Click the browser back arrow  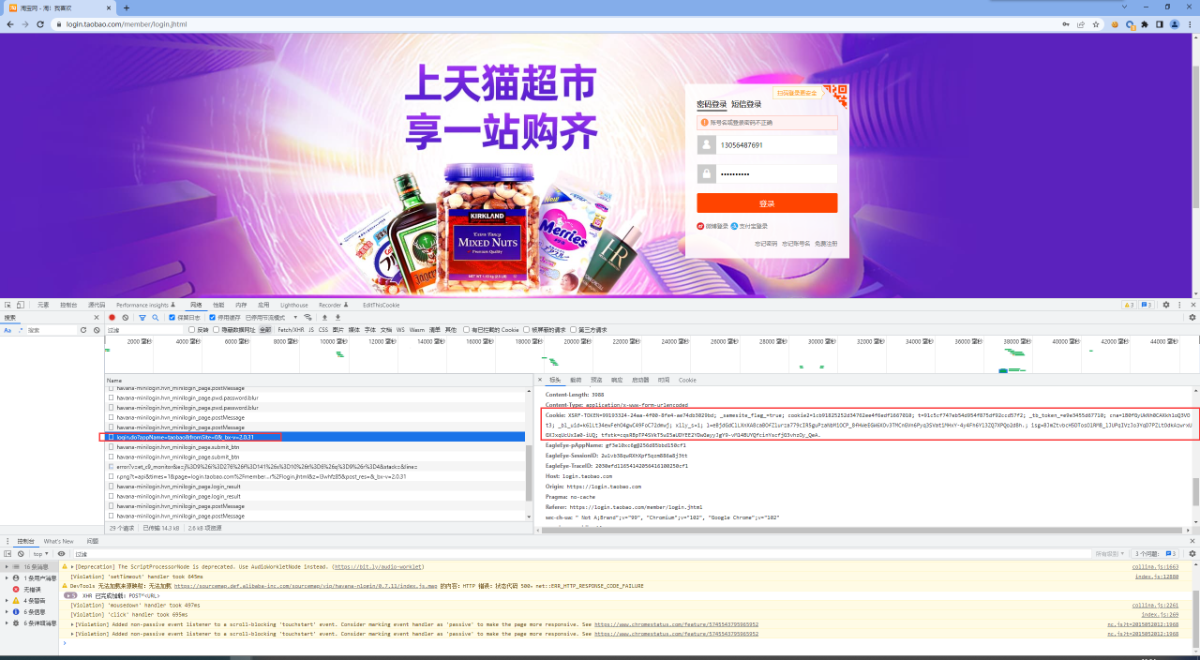tap(10, 24)
